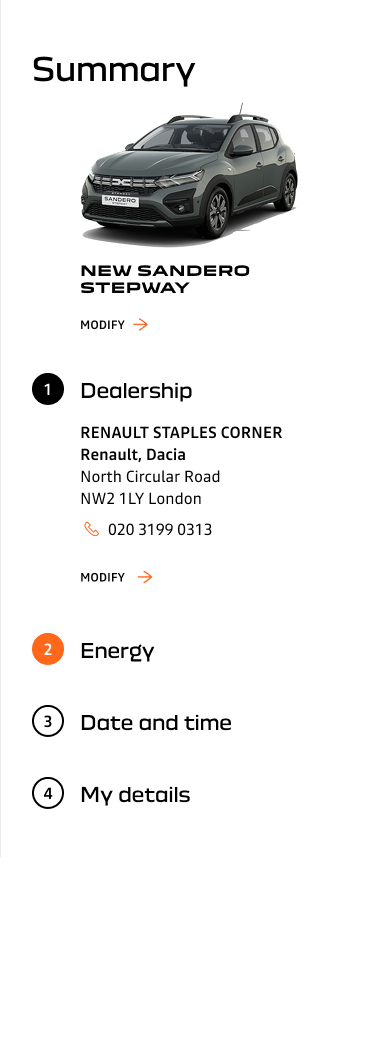Click the orange arrow beside the dealership's MODIFY link
This screenshot has width=390, height=1059.
pyautogui.click(x=145, y=577)
